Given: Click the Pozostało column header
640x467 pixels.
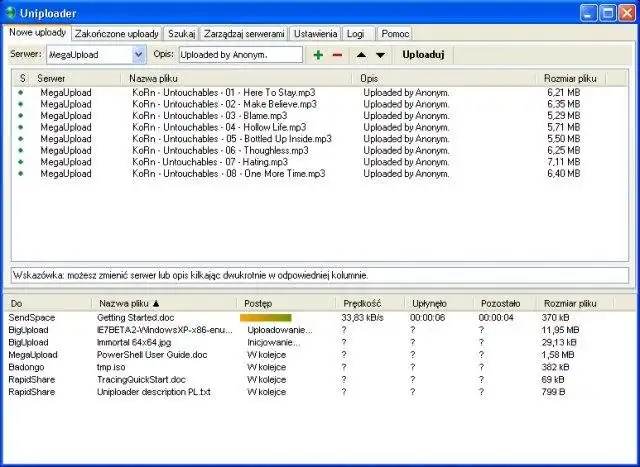Looking at the screenshot, I should pyautogui.click(x=505, y=303).
